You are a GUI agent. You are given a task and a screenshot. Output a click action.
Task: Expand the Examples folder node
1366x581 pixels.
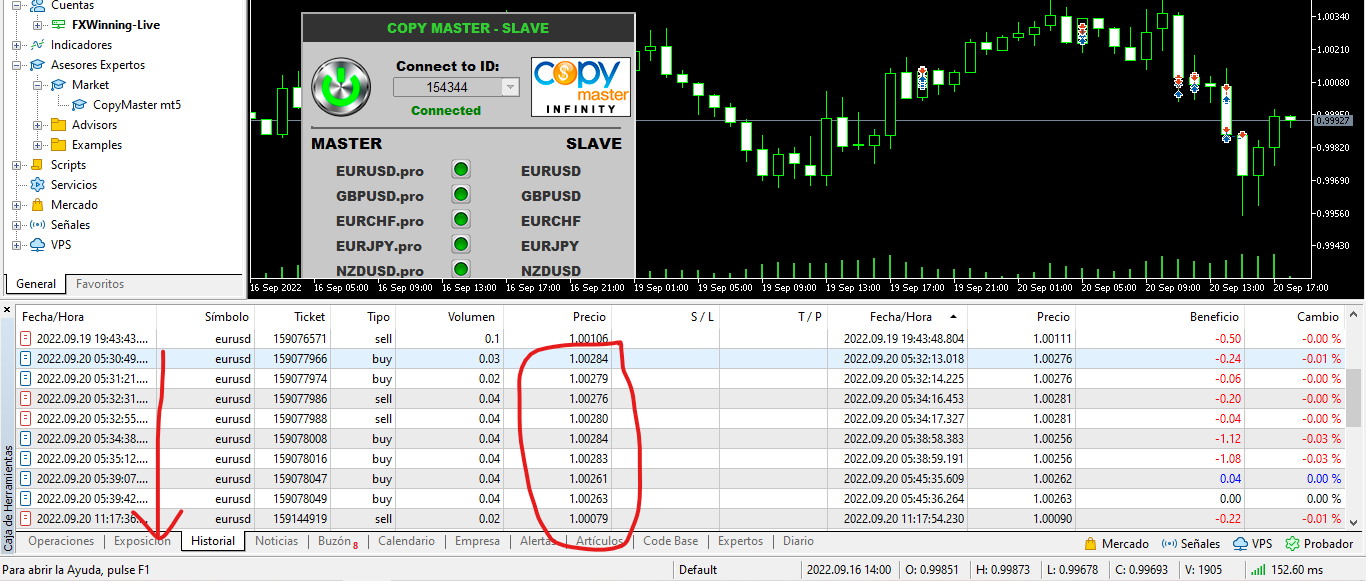pyautogui.click(x=37, y=145)
